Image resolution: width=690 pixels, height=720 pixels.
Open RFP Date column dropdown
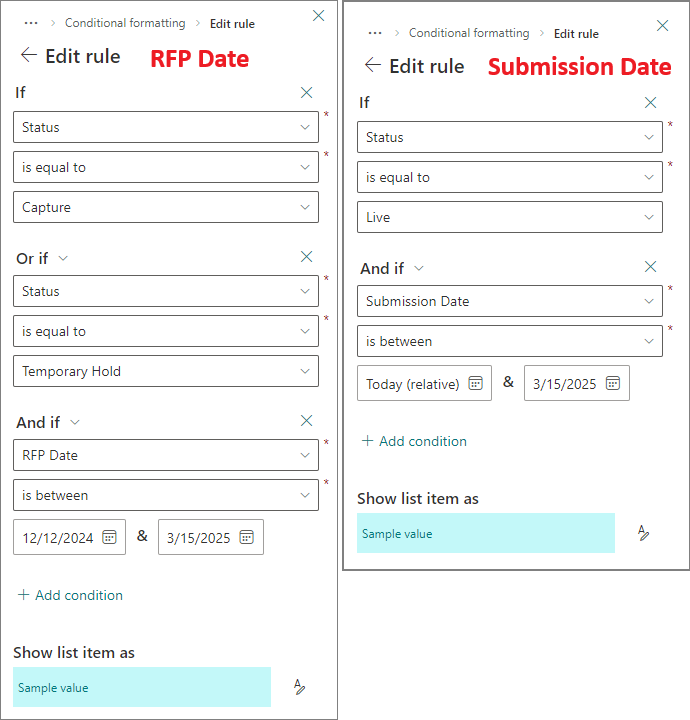click(166, 455)
